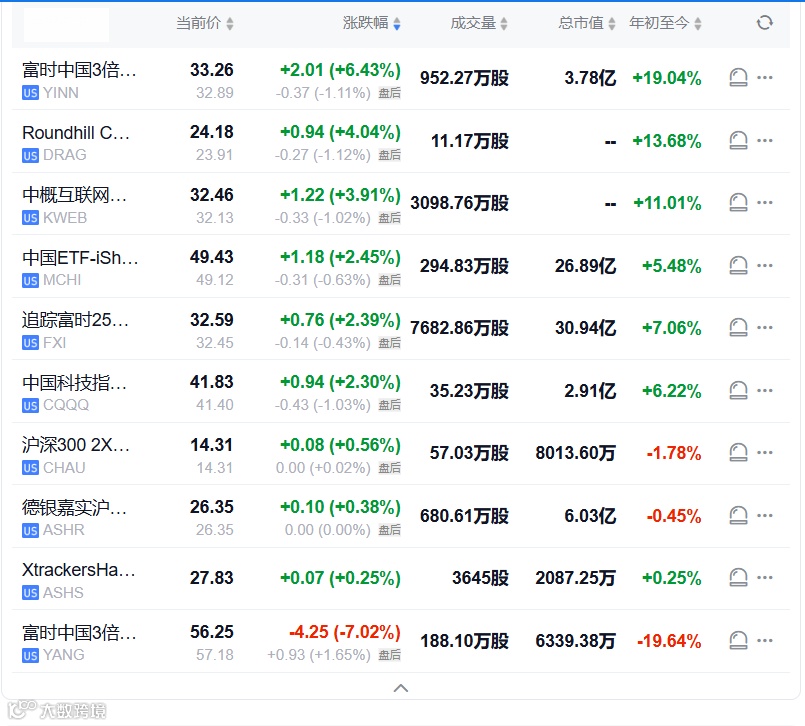Set price alert bell for KWEB
The width and height of the screenshot is (805, 726).
click(738, 202)
